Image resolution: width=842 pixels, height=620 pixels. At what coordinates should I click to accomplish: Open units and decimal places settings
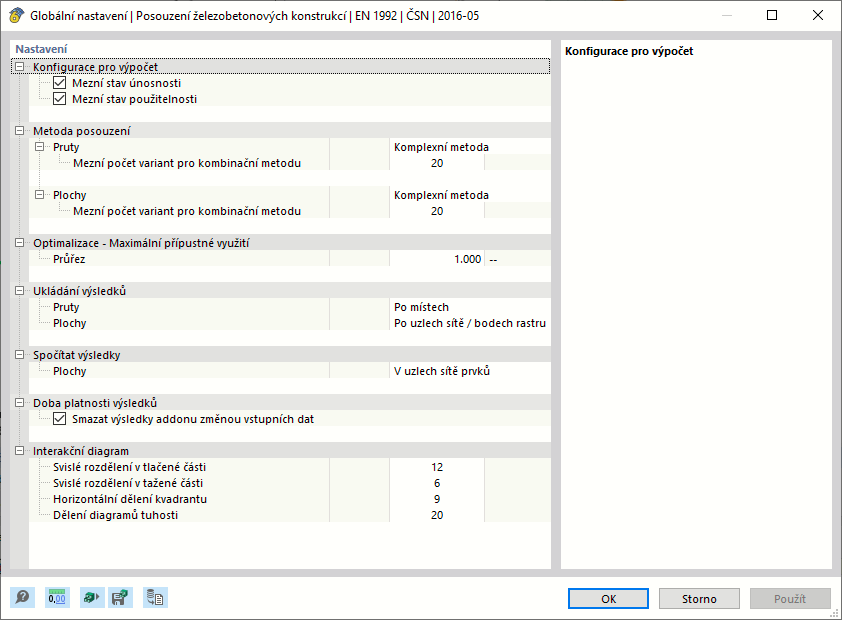click(57, 597)
